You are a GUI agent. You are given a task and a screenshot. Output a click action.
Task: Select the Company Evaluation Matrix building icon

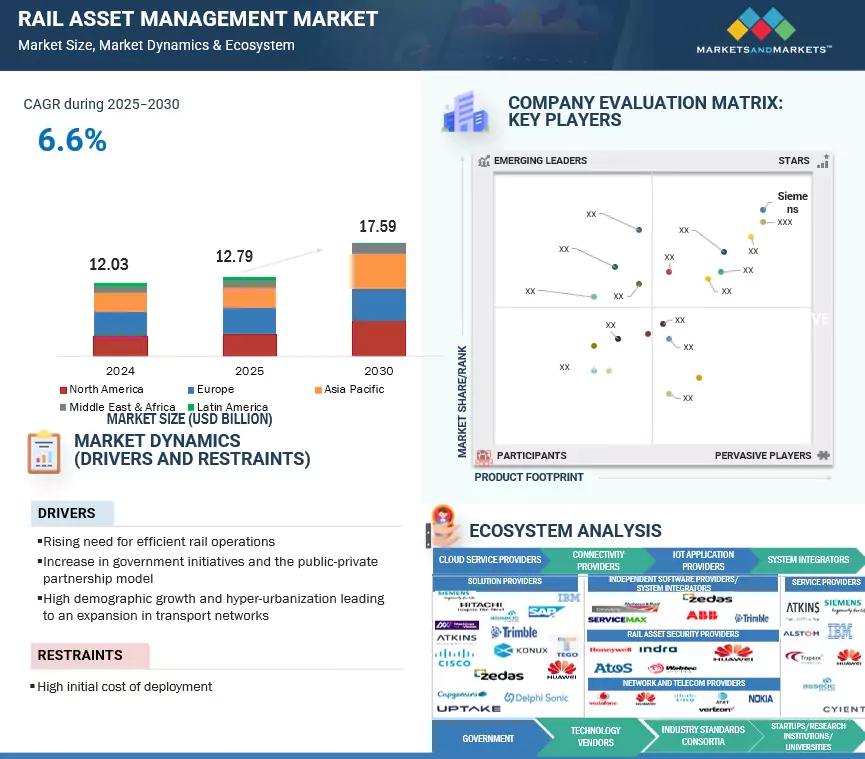tap(465, 113)
